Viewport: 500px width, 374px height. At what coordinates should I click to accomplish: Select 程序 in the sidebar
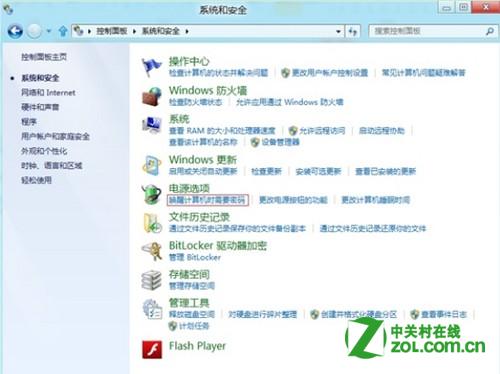(29, 122)
